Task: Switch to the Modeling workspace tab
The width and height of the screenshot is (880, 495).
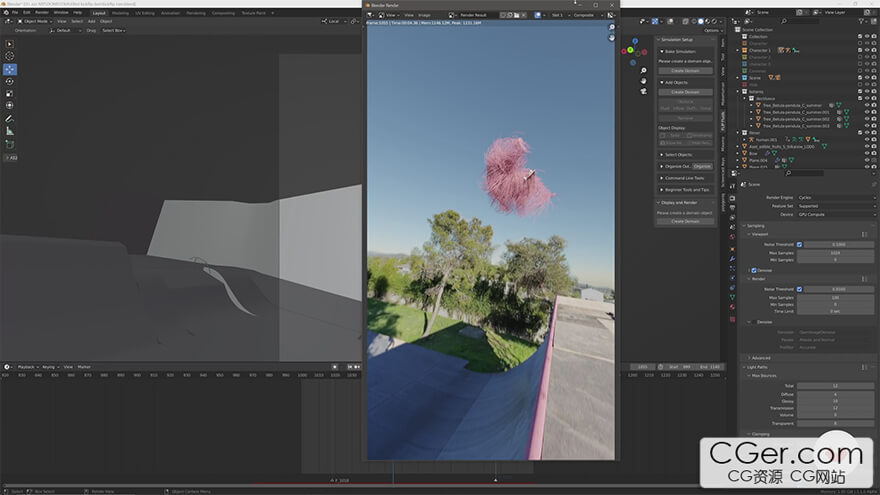Action: [120, 12]
